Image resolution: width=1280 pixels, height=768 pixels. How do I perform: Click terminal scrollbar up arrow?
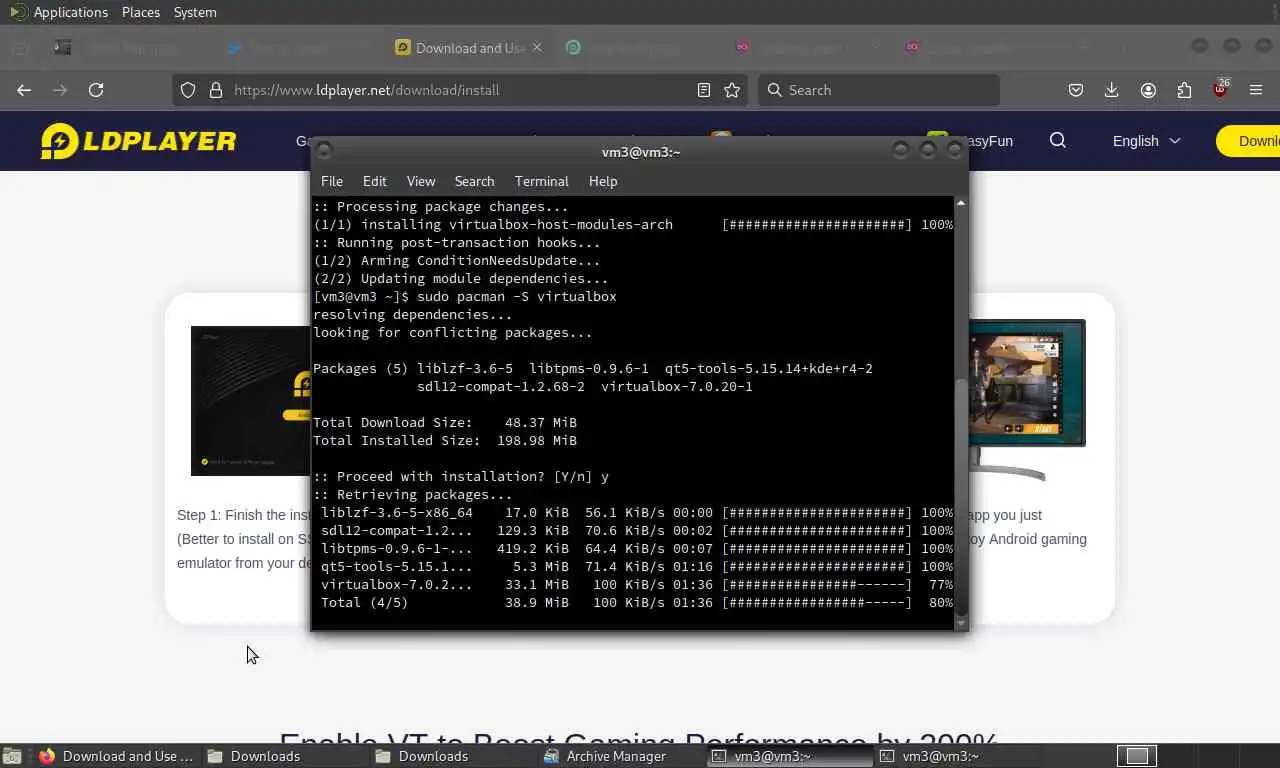tap(961, 203)
